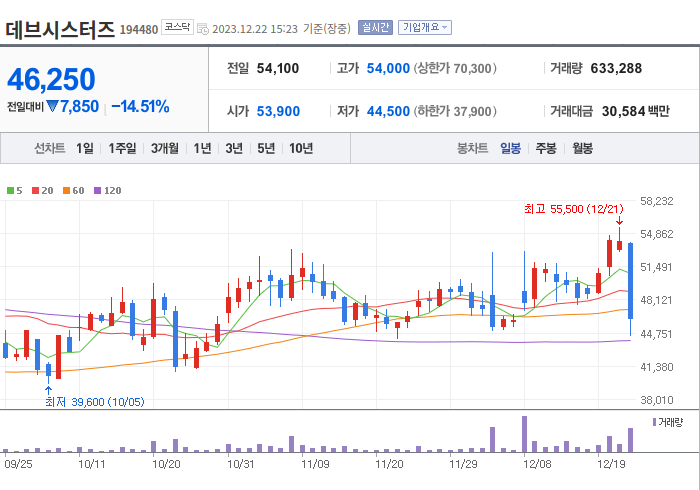Viewport: 700px width, 490px height.
Task: Click the 58,232 price axis label
Action: [657, 201]
